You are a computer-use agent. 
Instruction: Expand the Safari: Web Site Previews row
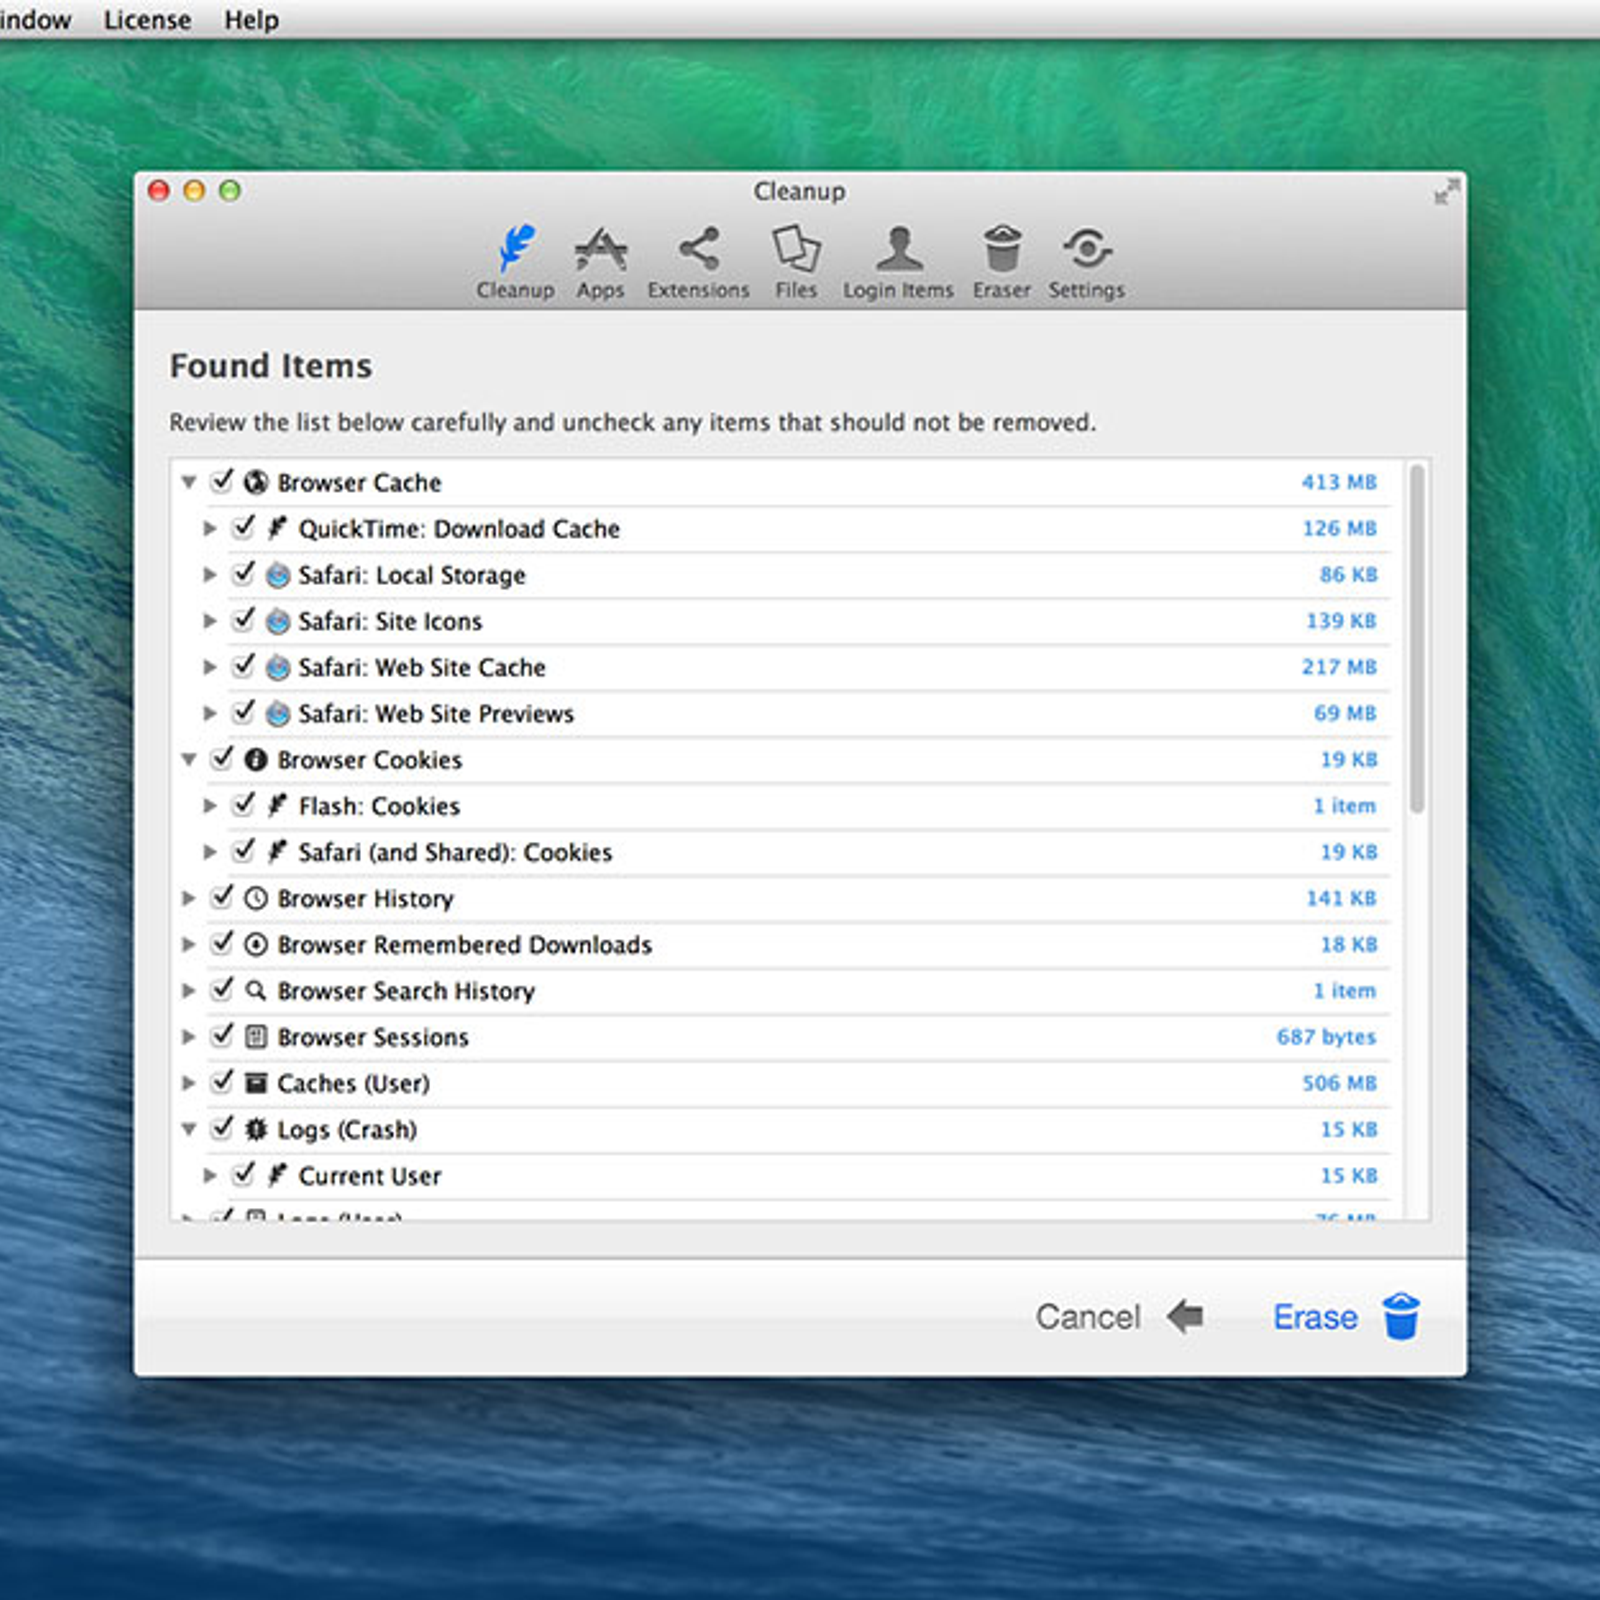tap(209, 713)
